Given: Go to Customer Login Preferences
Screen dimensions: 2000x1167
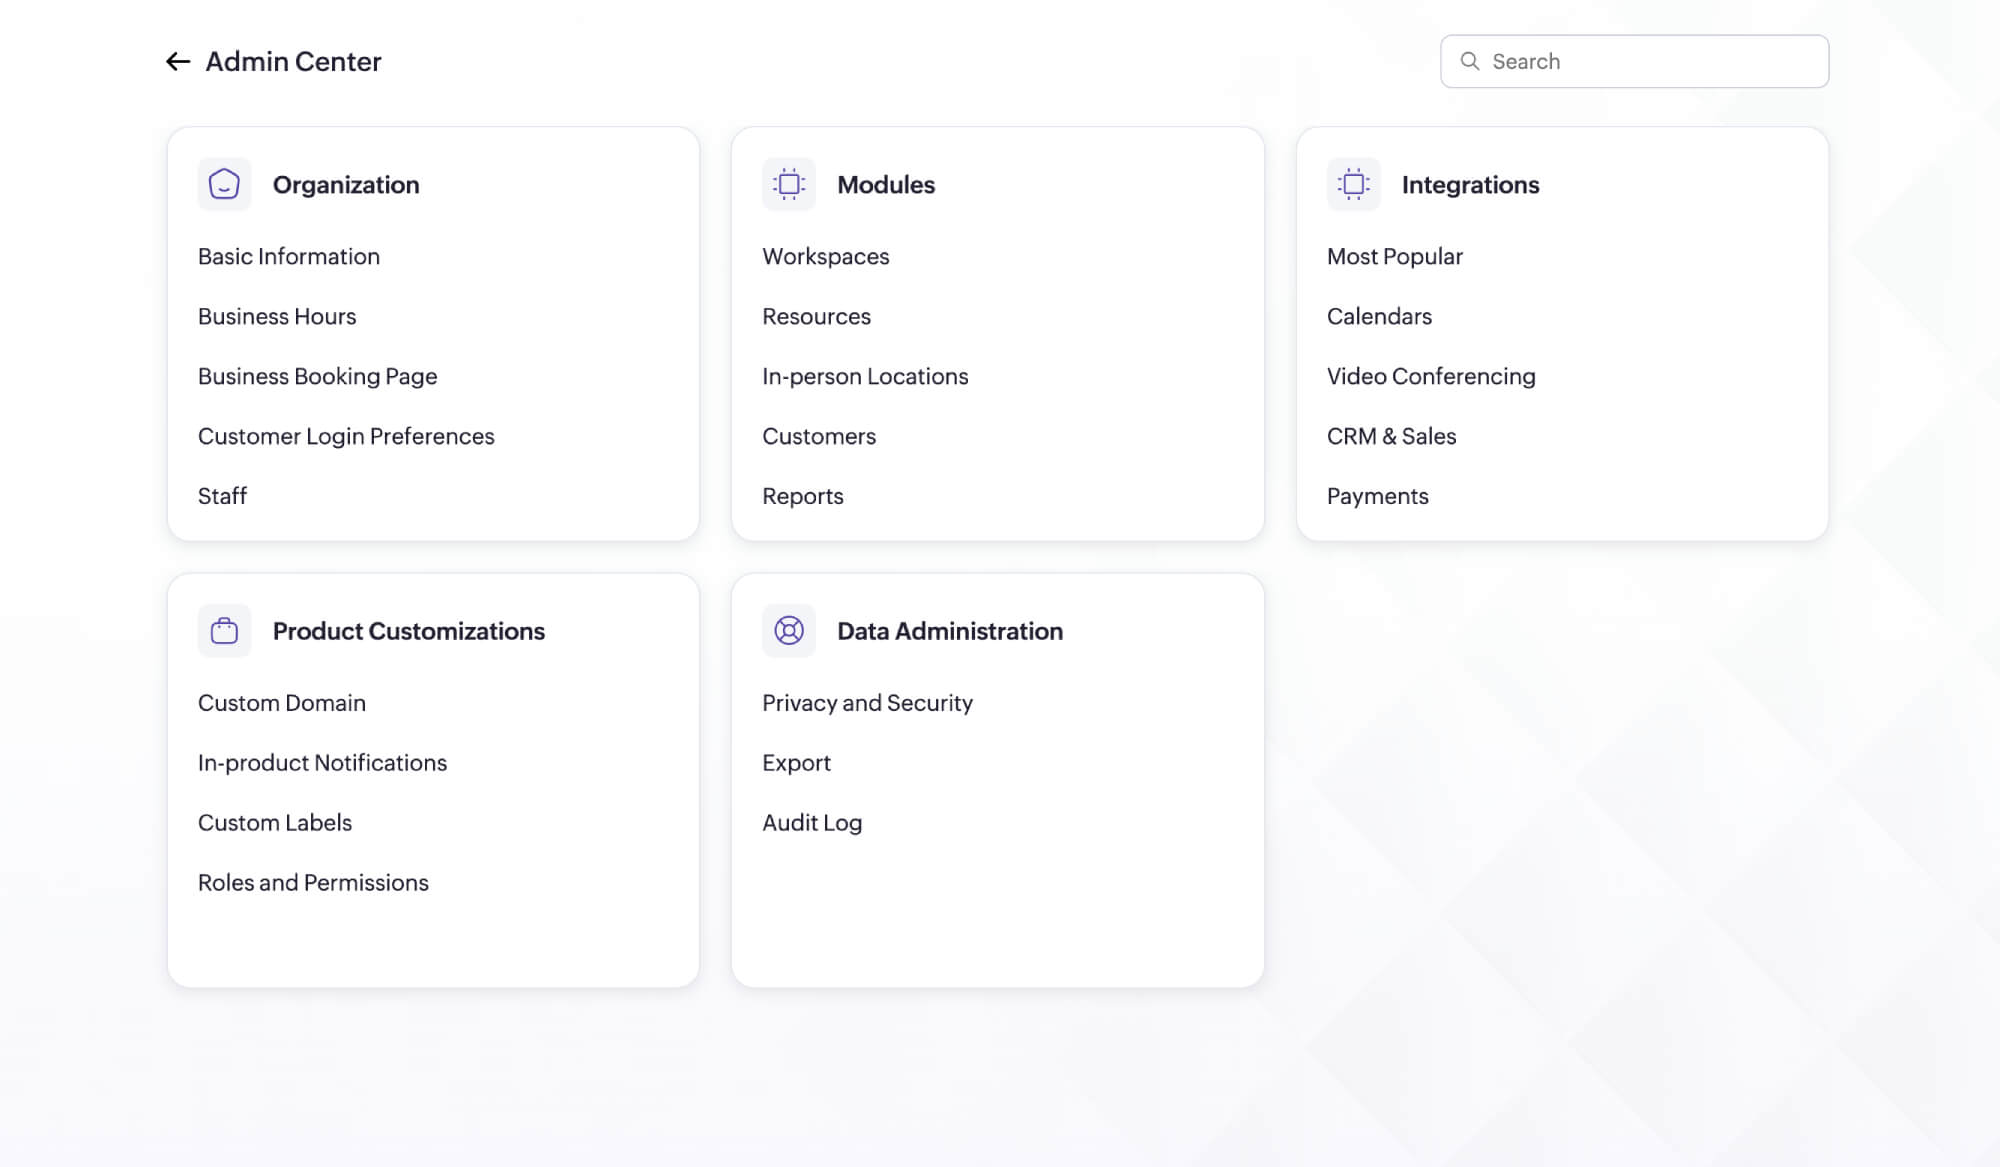Looking at the screenshot, I should 346,437.
